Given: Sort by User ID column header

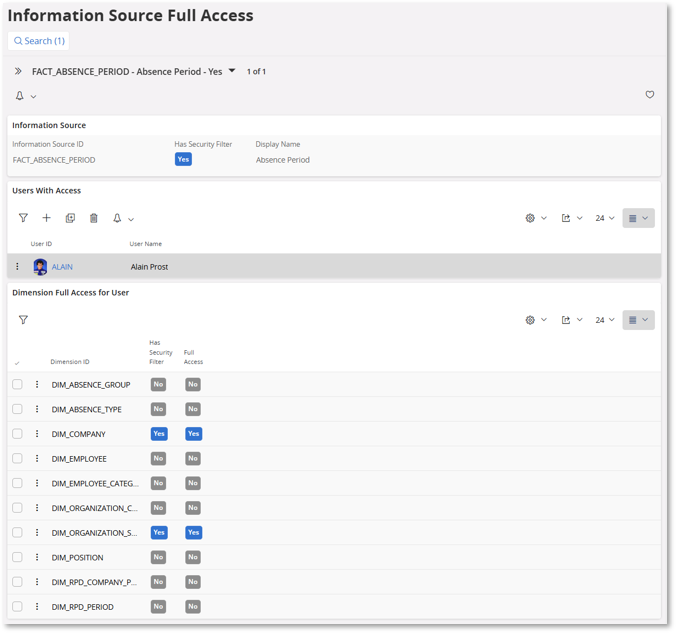Looking at the screenshot, I should 41,244.
